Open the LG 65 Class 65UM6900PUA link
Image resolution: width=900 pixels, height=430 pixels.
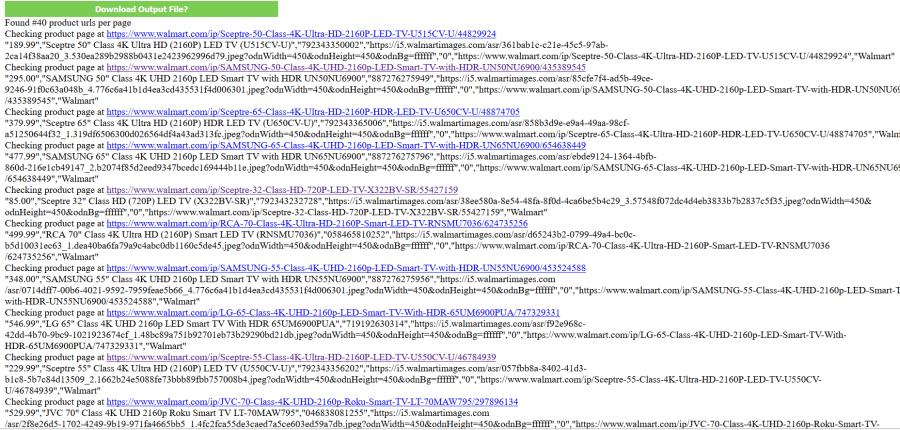[x=333, y=313]
